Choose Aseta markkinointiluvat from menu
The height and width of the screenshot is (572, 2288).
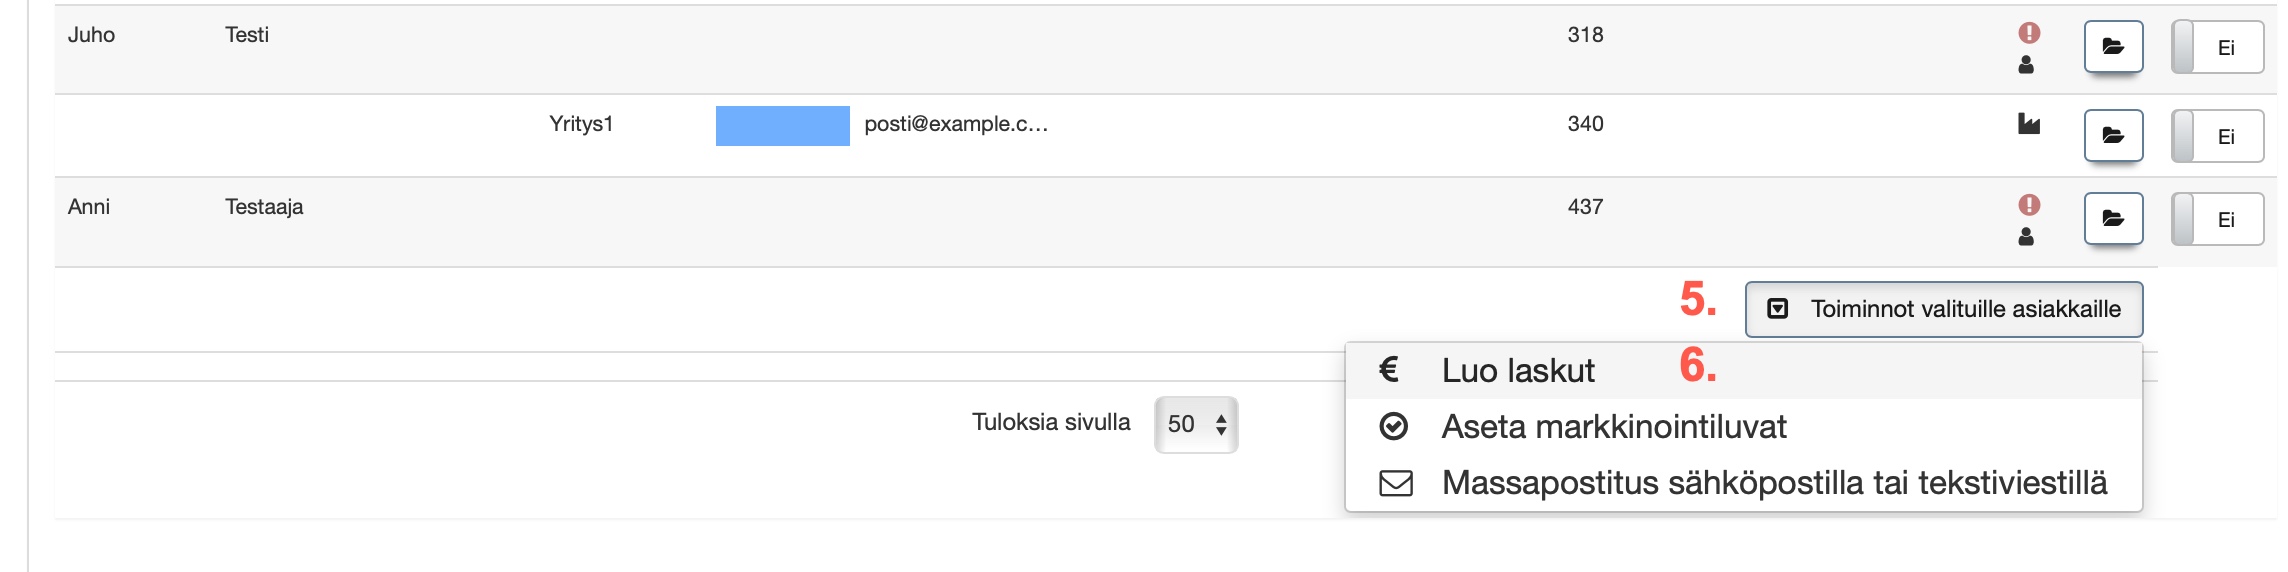coord(1613,427)
